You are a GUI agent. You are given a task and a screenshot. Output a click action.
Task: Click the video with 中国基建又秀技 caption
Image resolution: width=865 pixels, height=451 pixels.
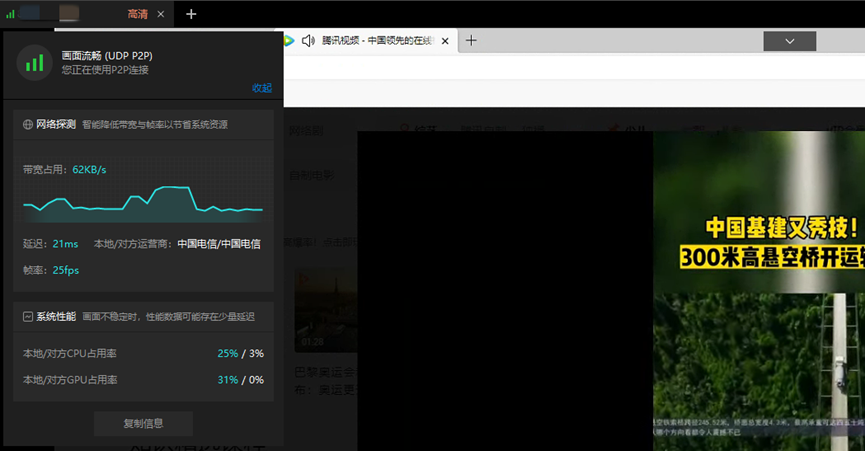click(x=759, y=291)
